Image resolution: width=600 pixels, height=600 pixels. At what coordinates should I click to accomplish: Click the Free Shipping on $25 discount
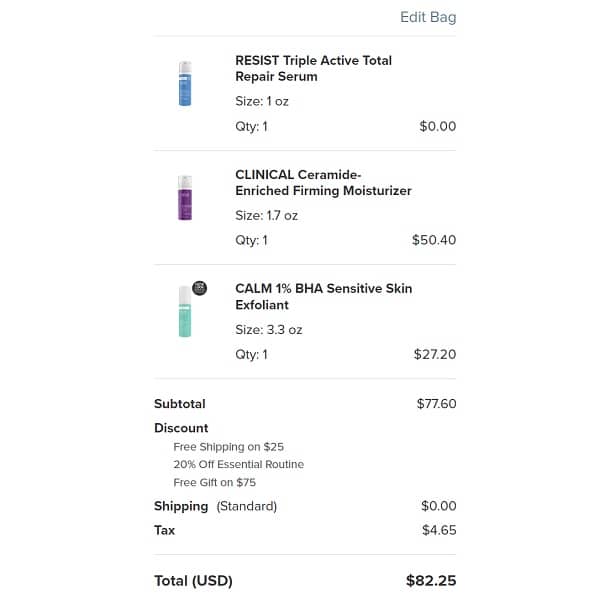pos(228,447)
